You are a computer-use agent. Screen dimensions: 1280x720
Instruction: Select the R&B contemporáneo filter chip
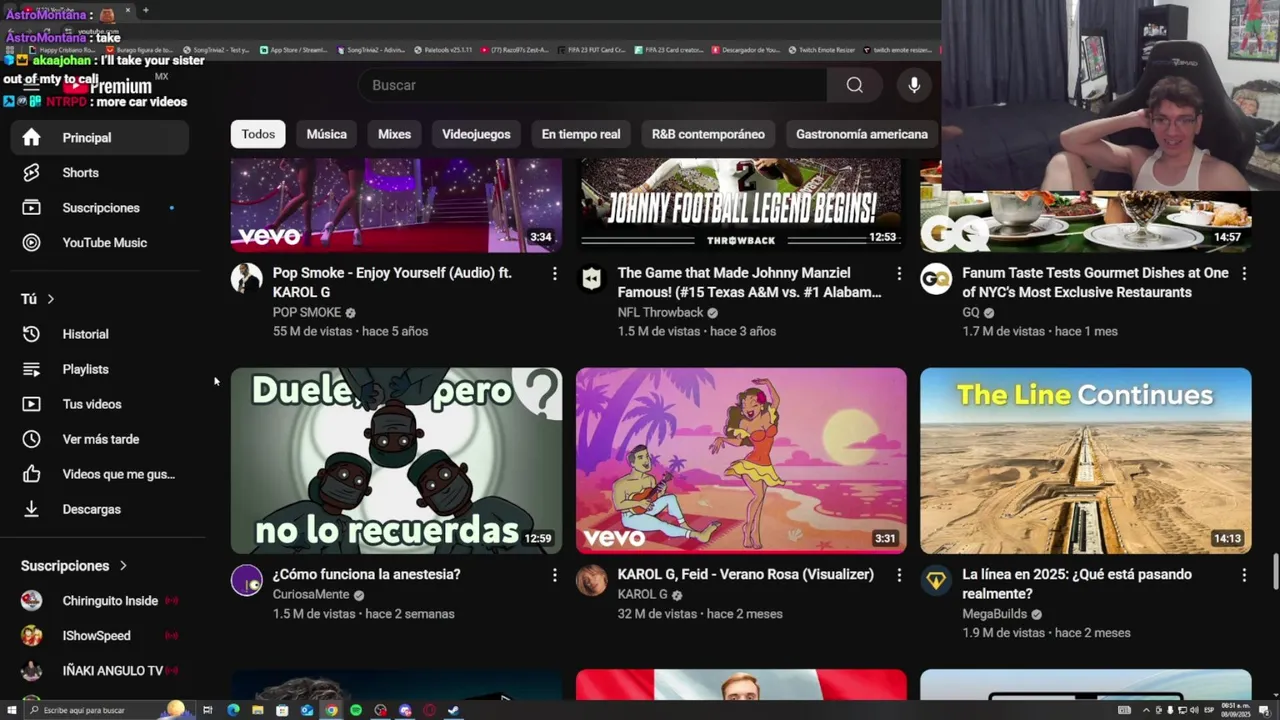tap(708, 134)
